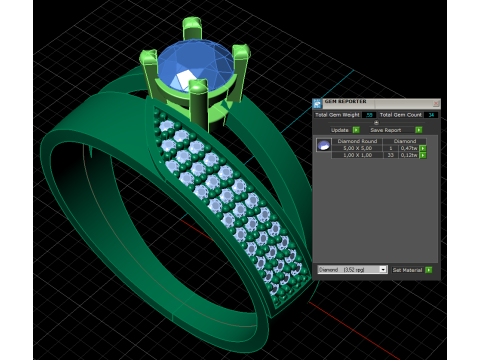
Task: Select the blue center gemstone on ring
Action: point(196,66)
